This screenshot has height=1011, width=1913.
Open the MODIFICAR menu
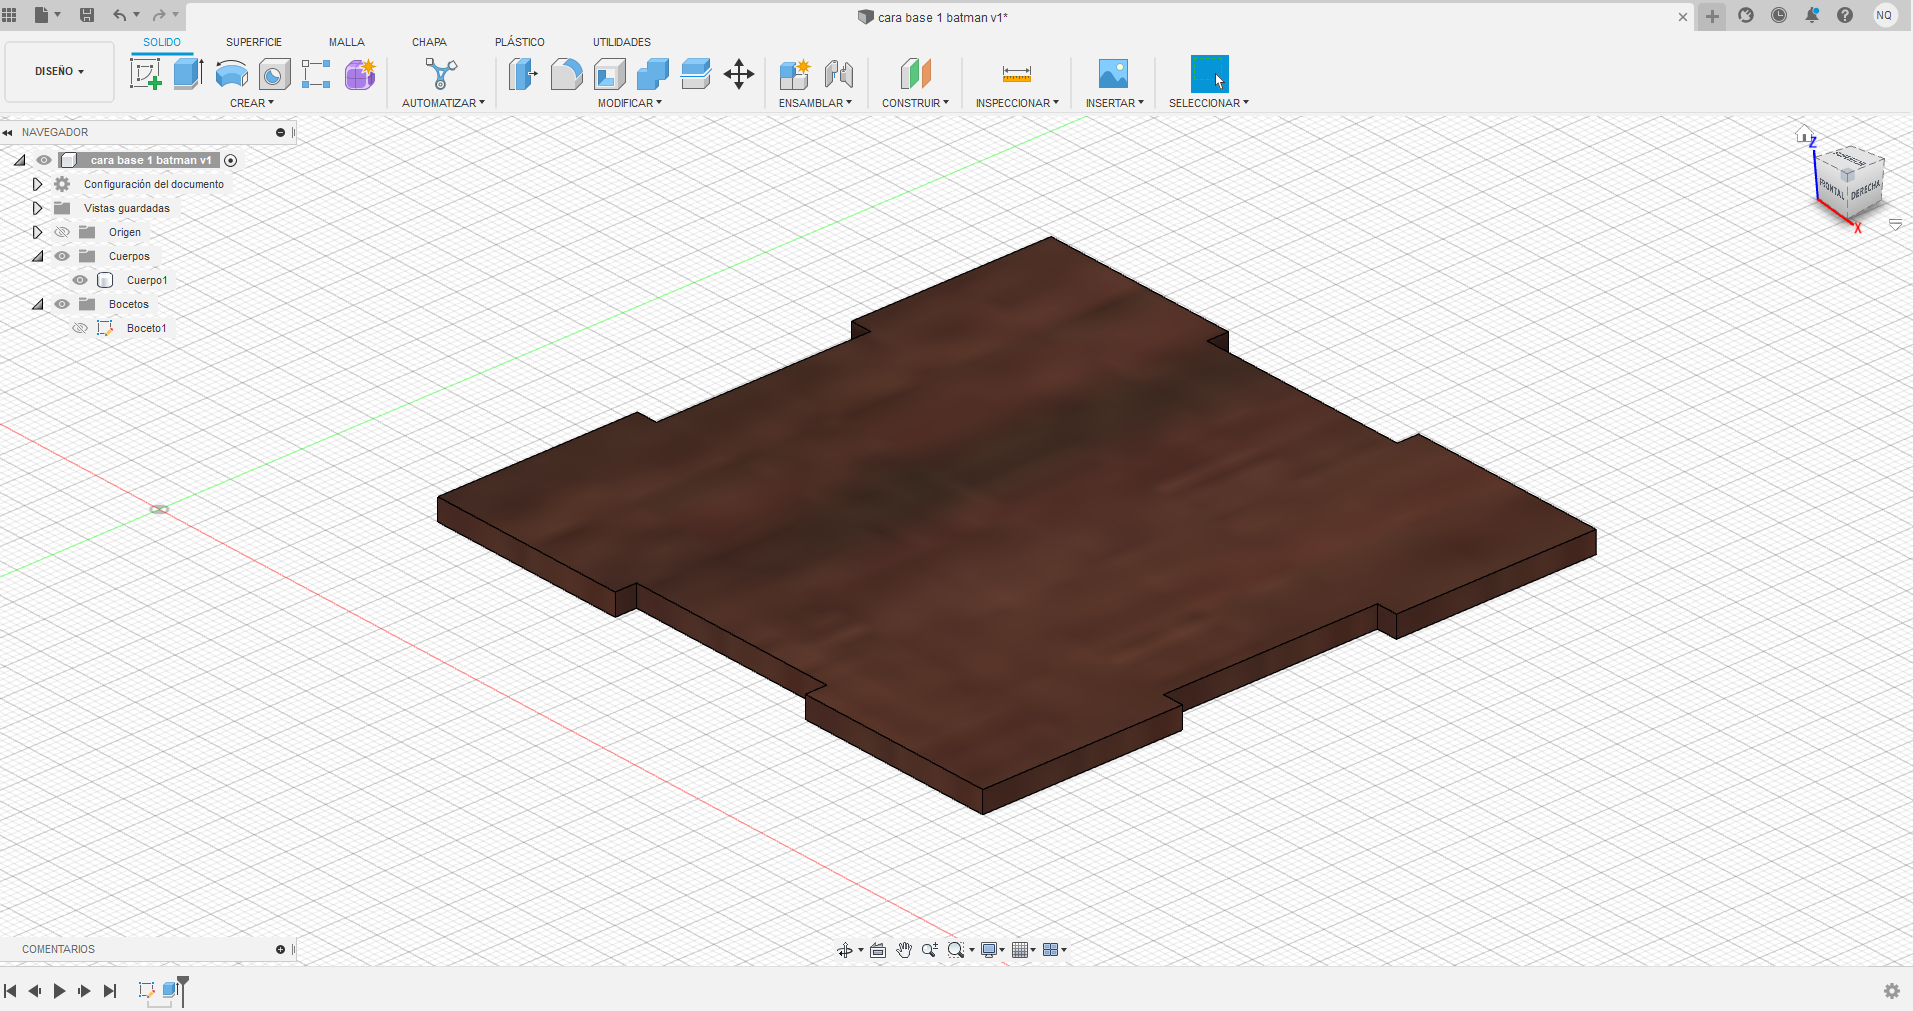pos(629,103)
